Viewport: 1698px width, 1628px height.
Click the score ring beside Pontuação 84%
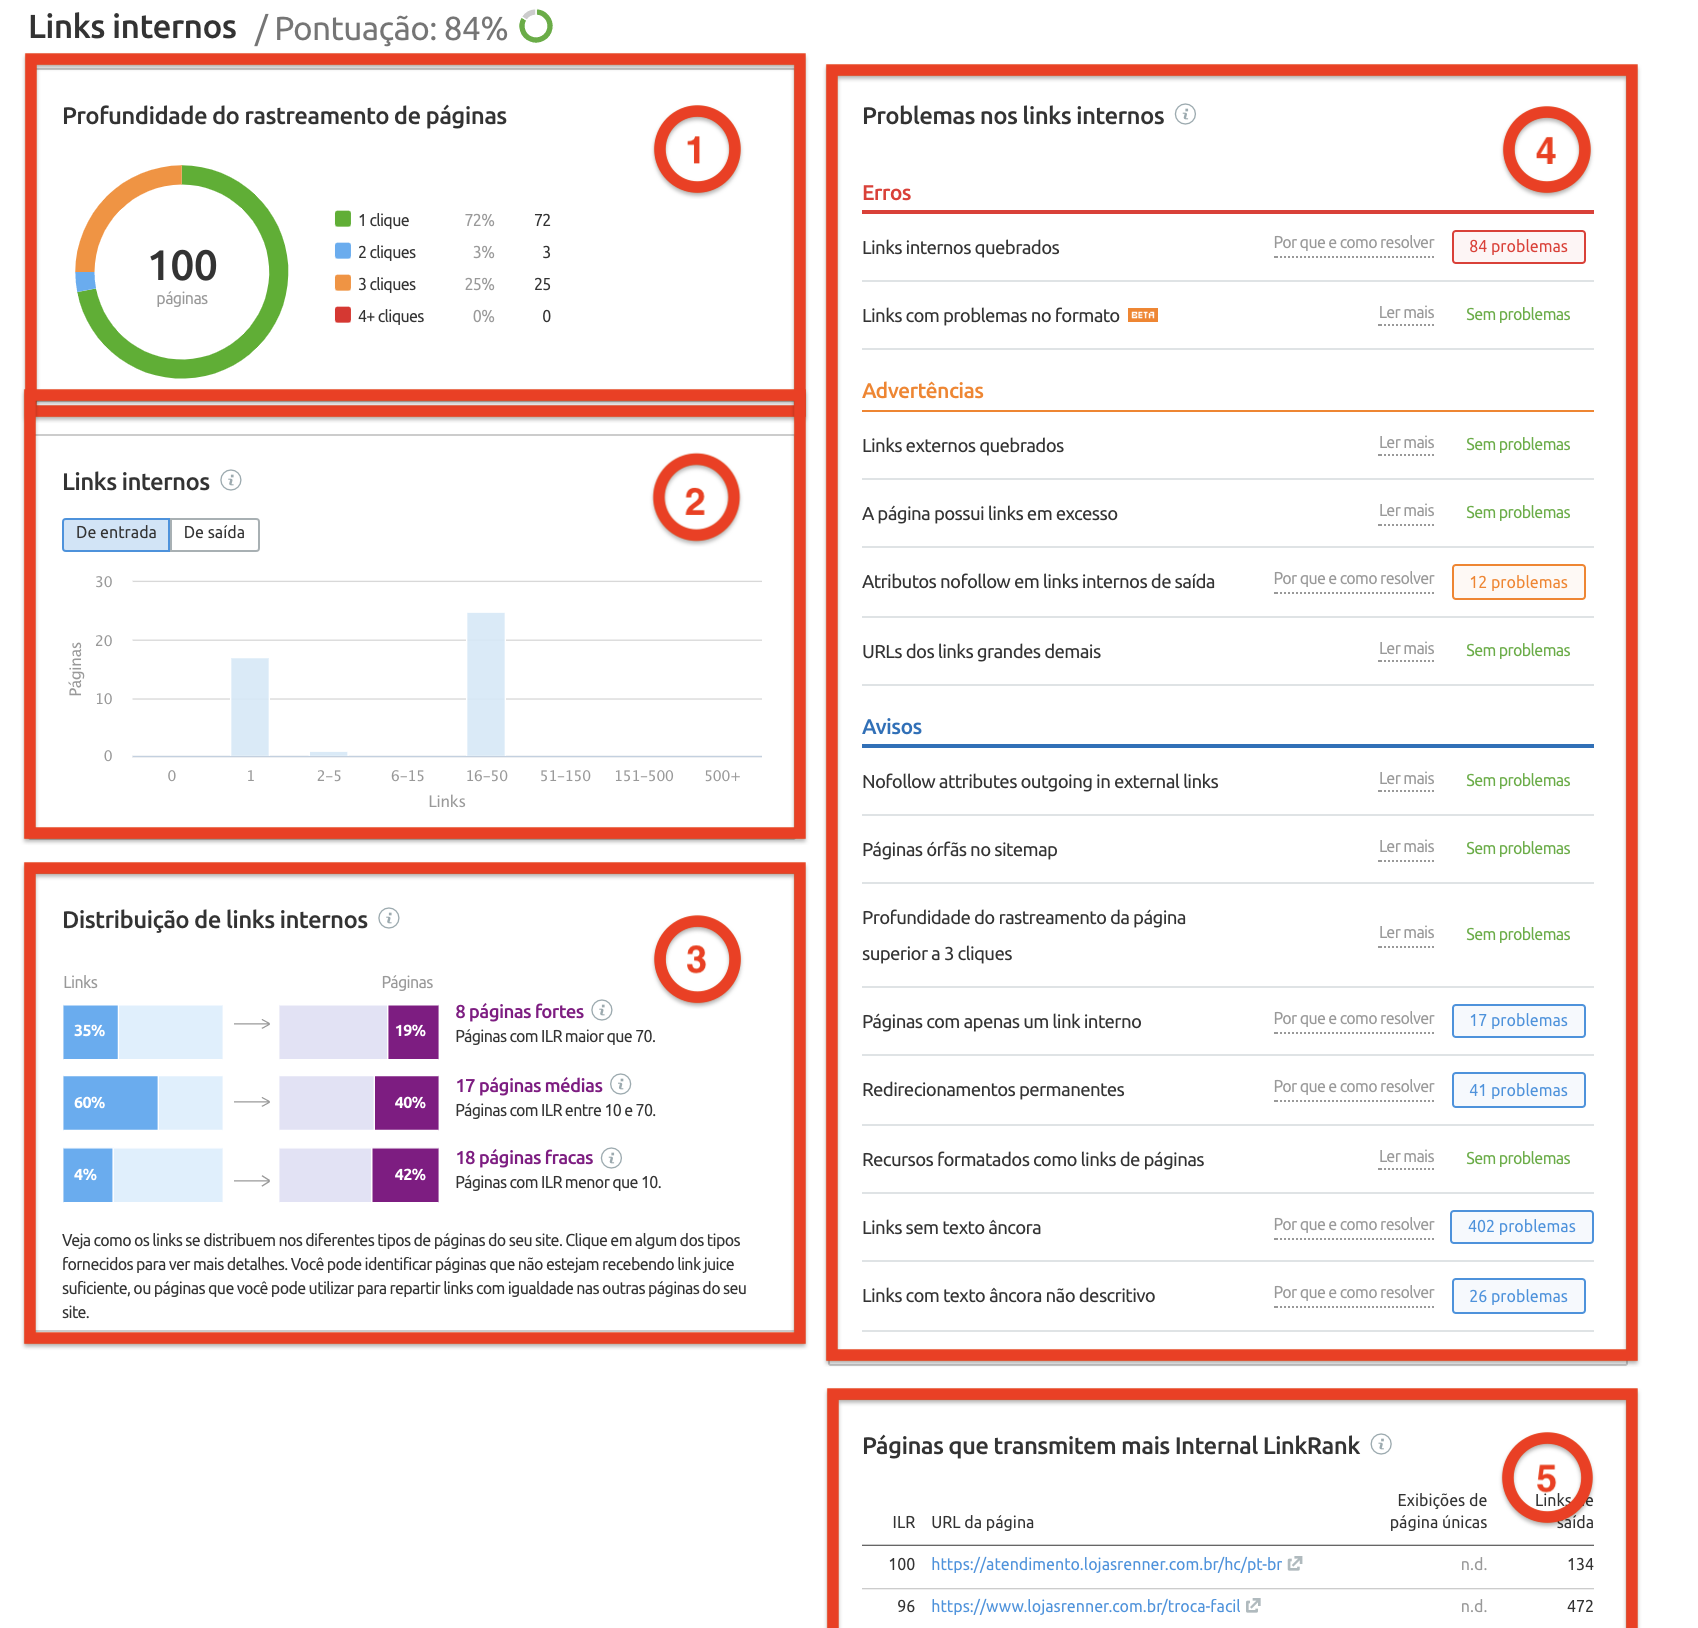coord(534,26)
